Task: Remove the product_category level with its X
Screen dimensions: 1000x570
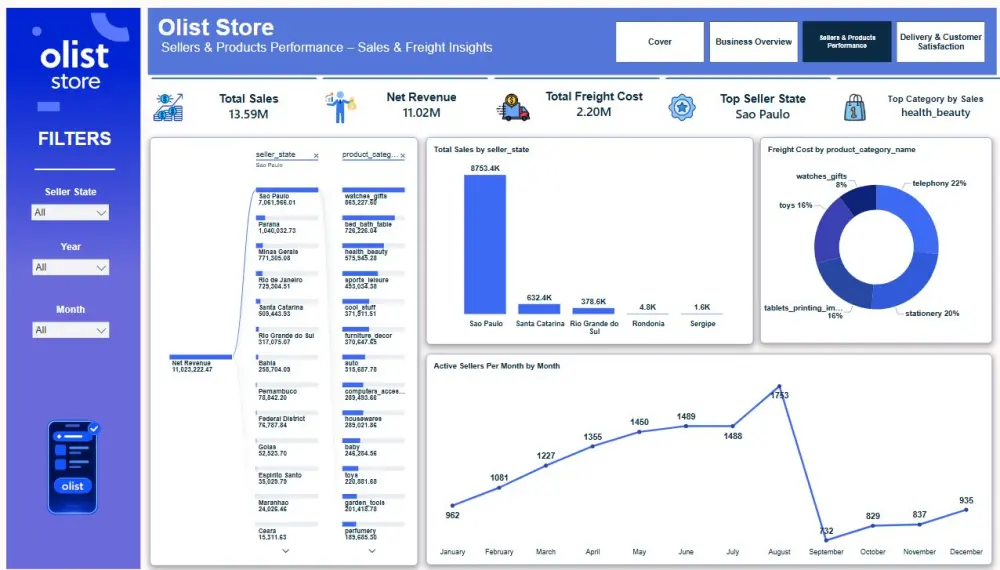Action: (402, 156)
